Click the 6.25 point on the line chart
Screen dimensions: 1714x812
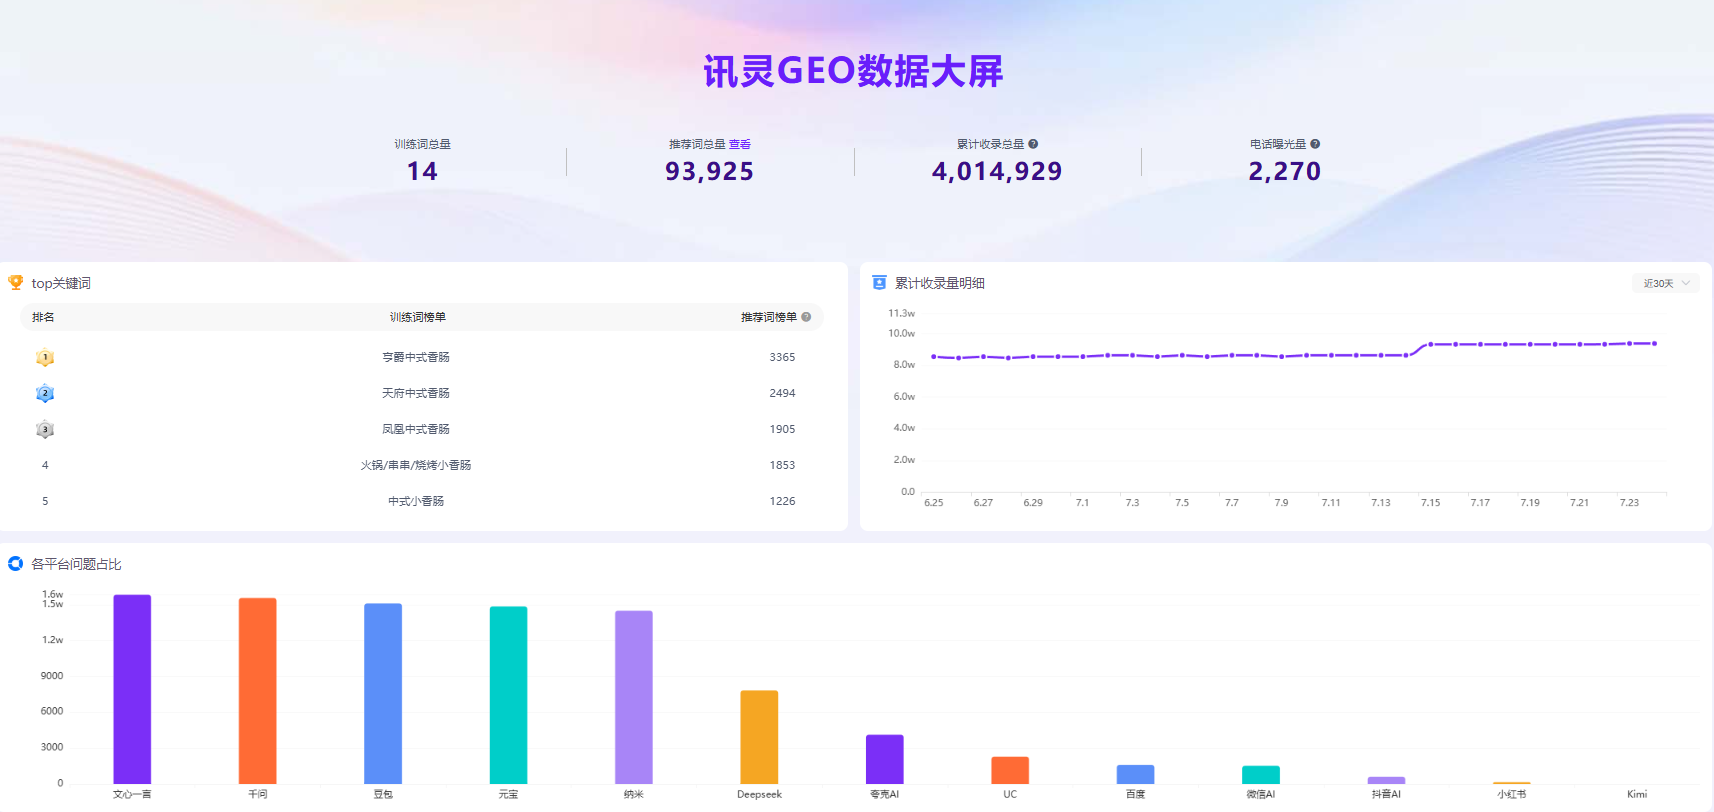click(934, 356)
